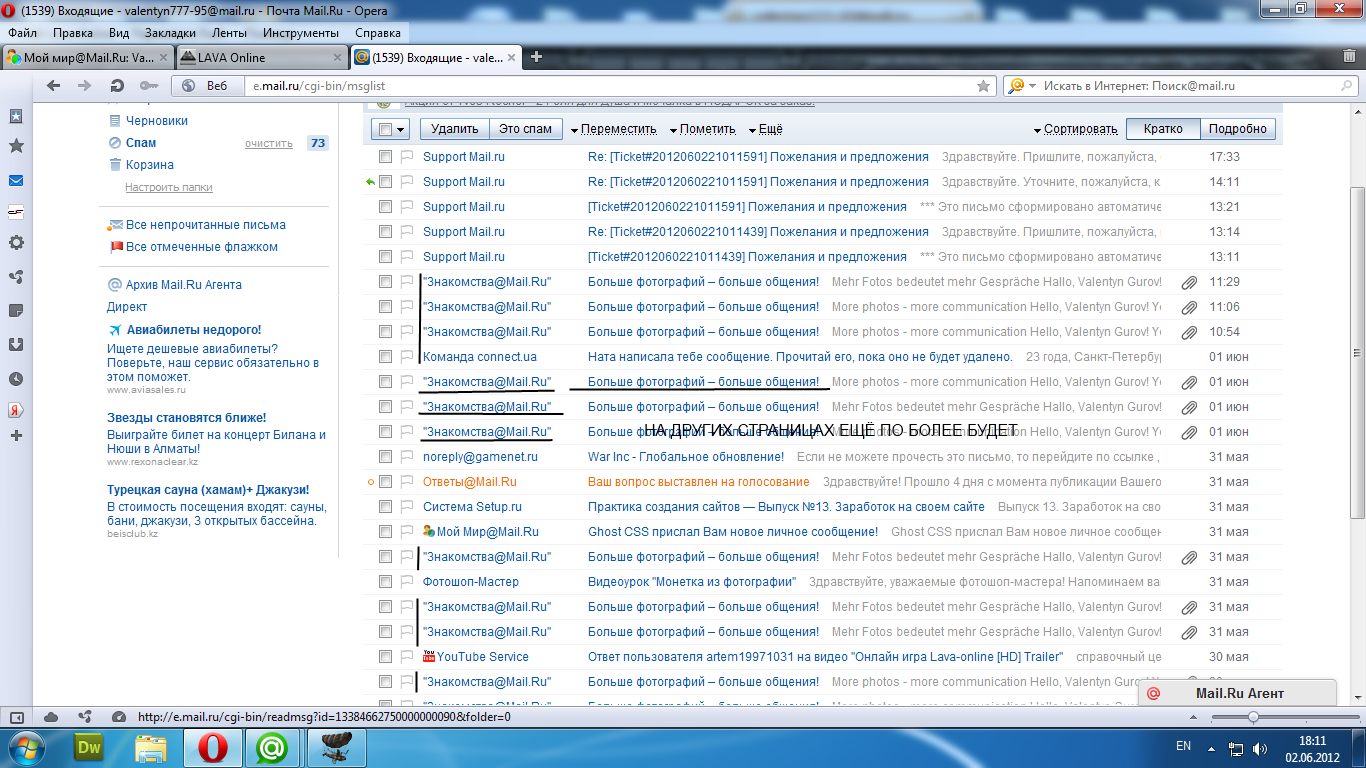This screenshot has width=1366, height=768.
Task: Expand the Переместить dropdown
Action: coord(613,129)
